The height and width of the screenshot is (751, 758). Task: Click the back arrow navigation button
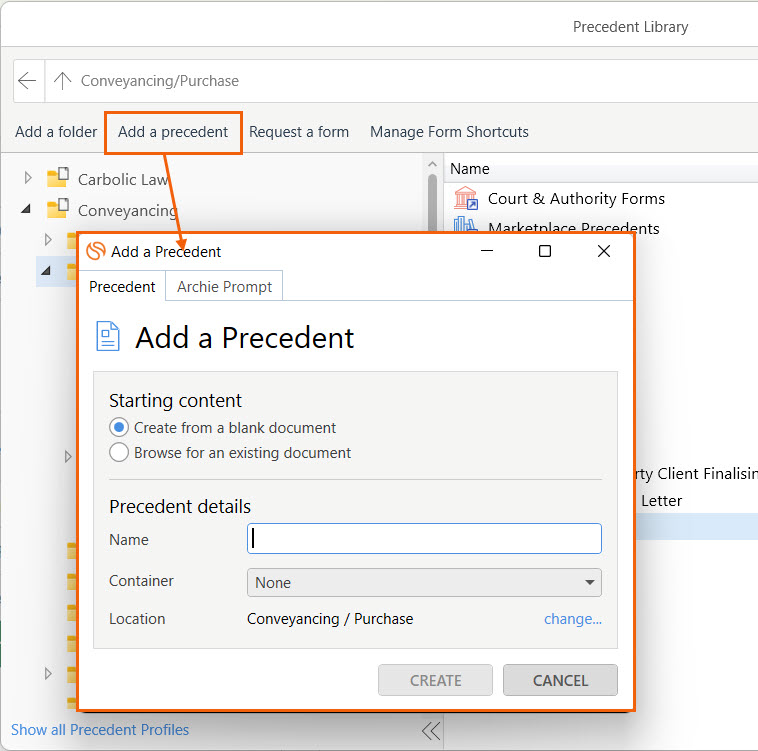coord(28,81)
